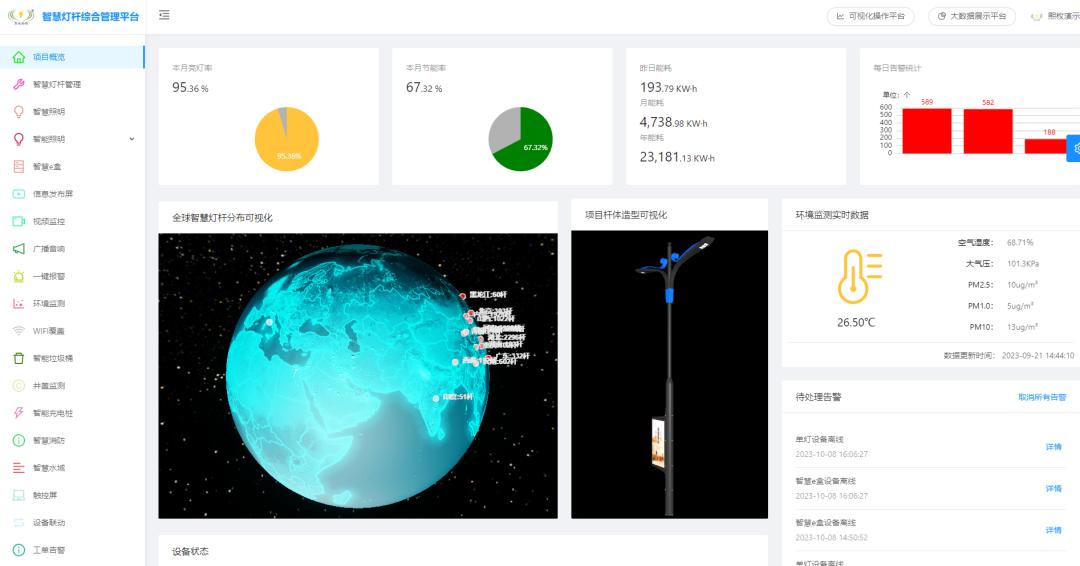Click the wrench icon for 智慧灯杆管理

[x=19, y=84]
